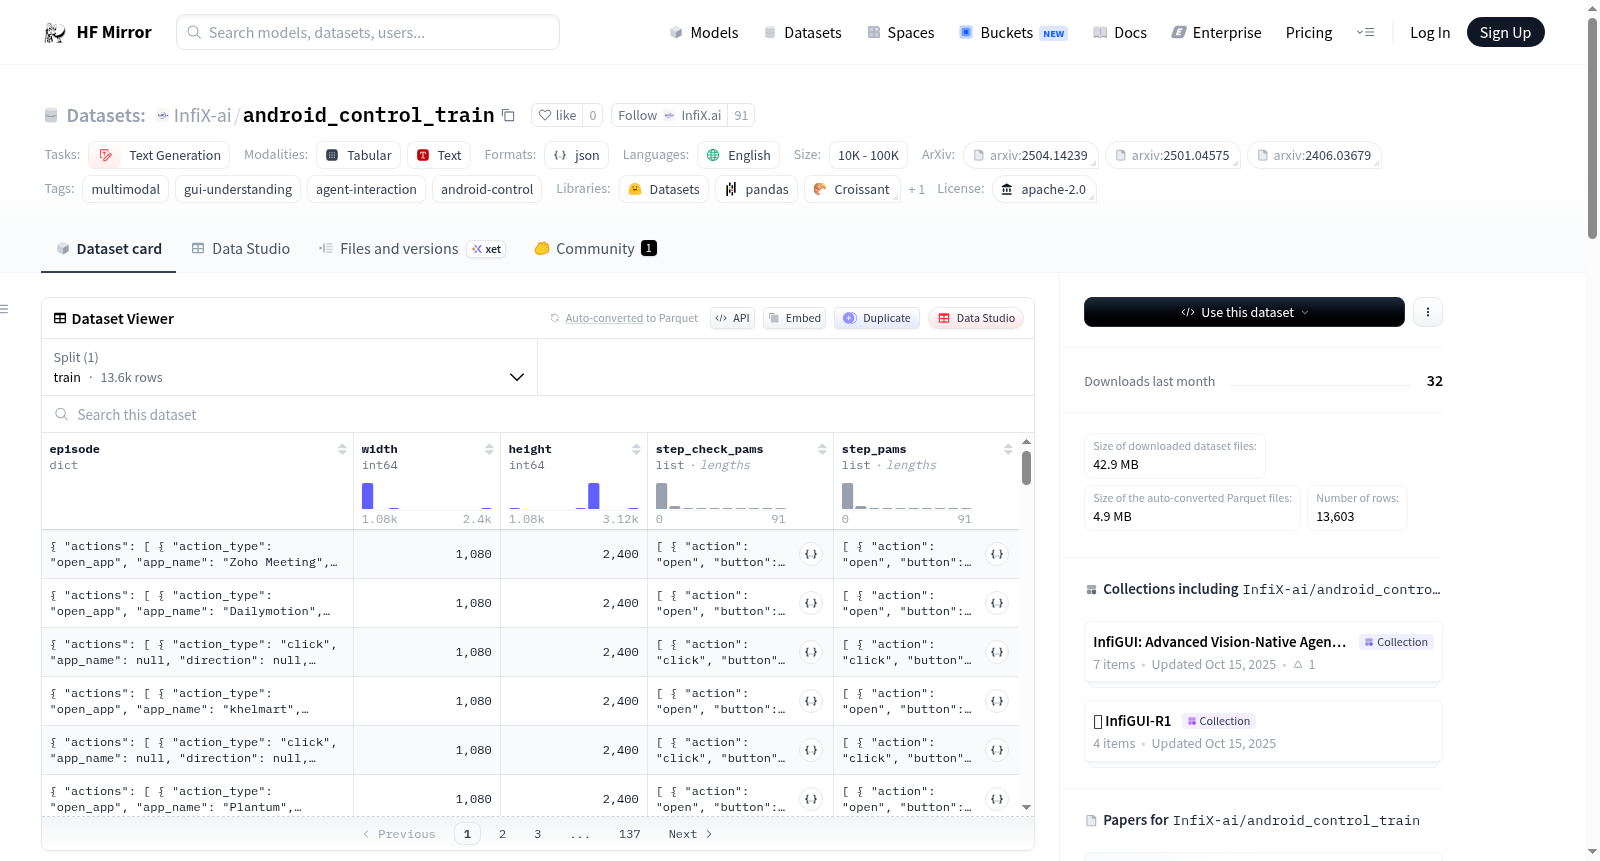
Task: Open the pandas library tag
Action: (x=756, y=189)
